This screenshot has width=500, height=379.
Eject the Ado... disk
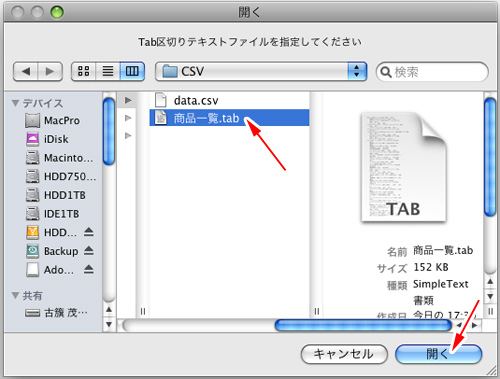click(89, 269)
